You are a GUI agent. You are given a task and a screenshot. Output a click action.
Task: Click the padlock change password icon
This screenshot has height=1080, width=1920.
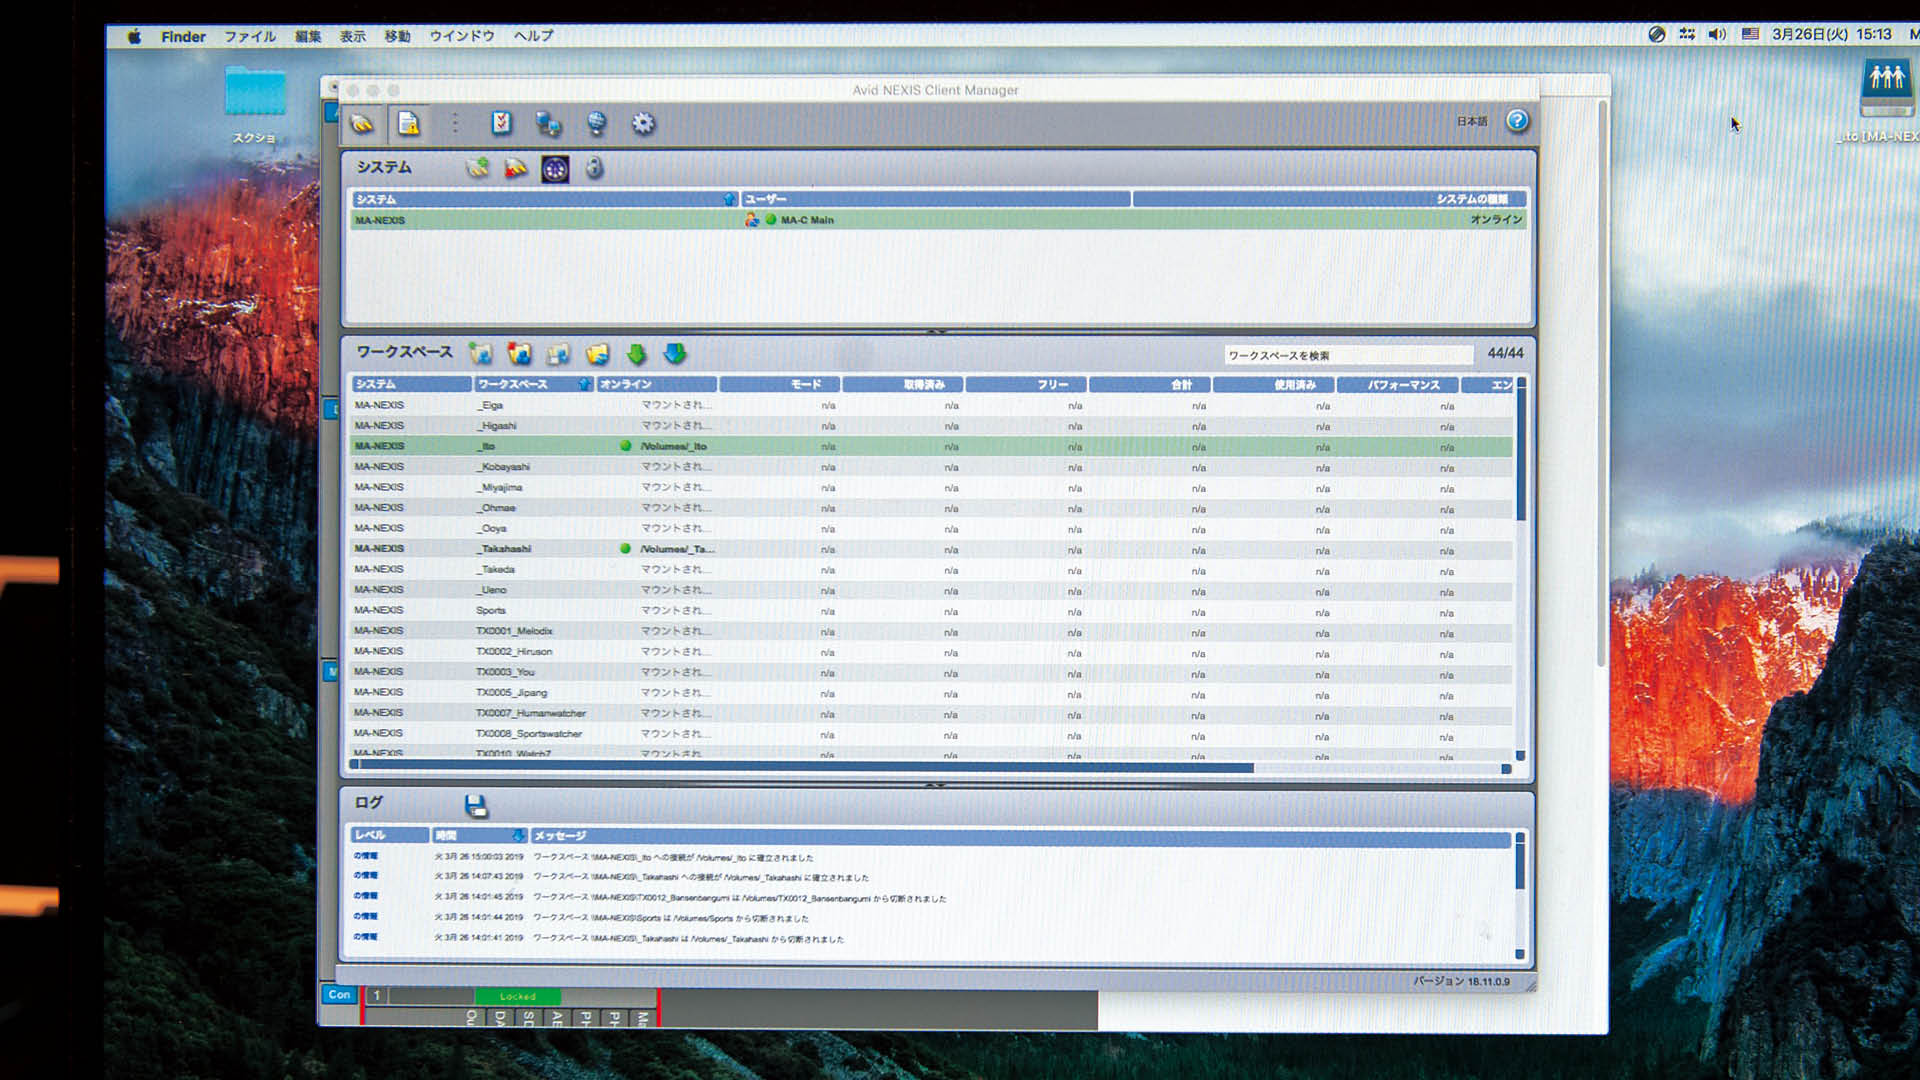point(594,168)
